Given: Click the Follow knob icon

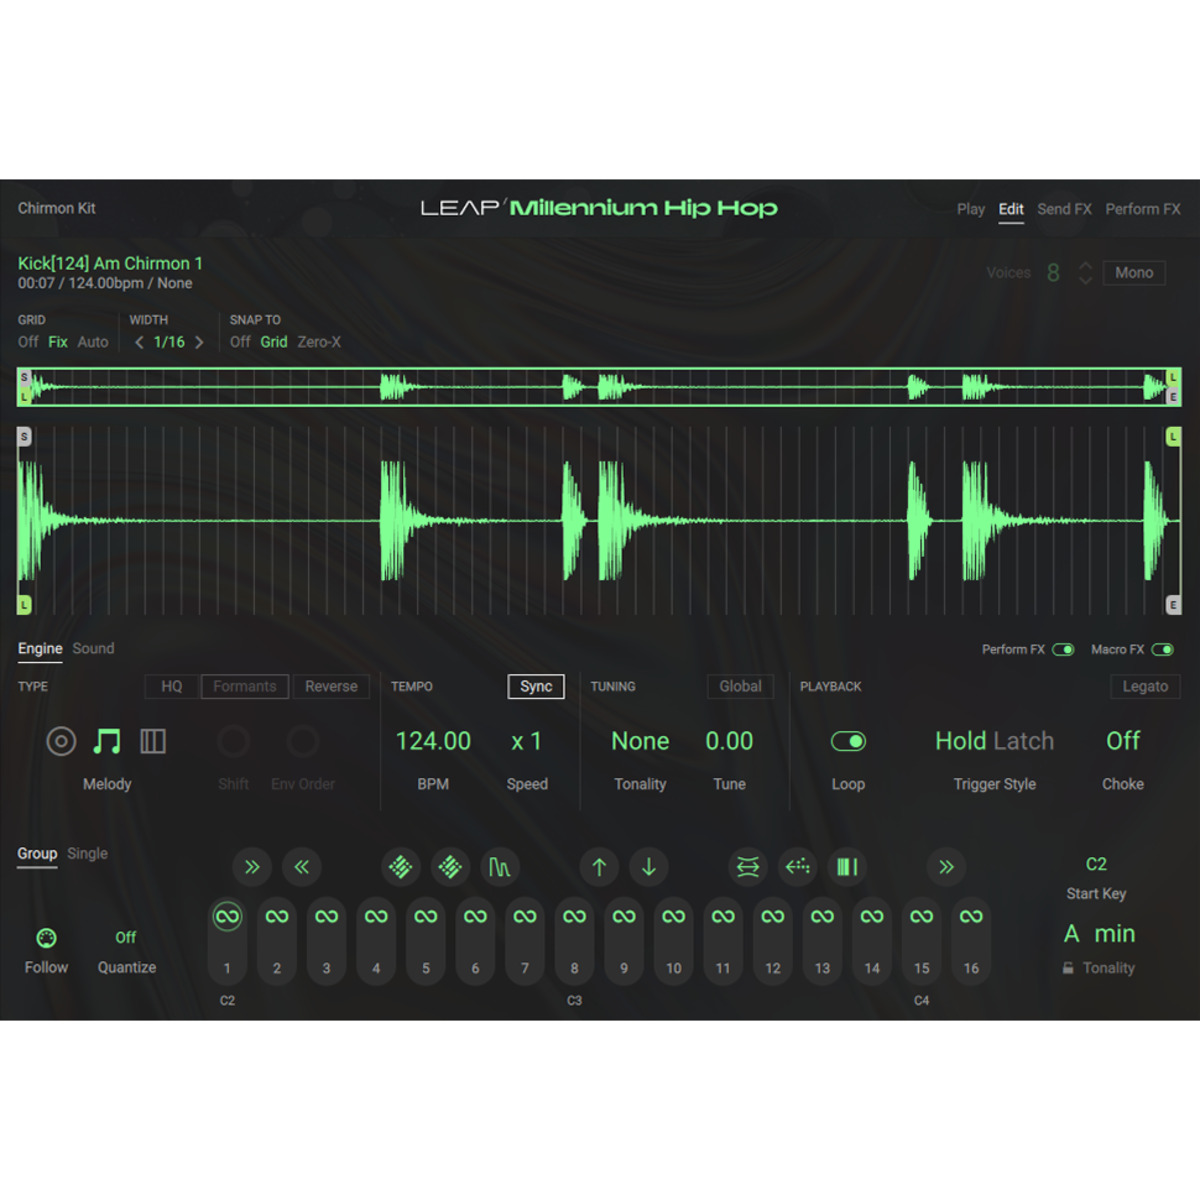Looking at the screenshot, I should tap(46, 938).
